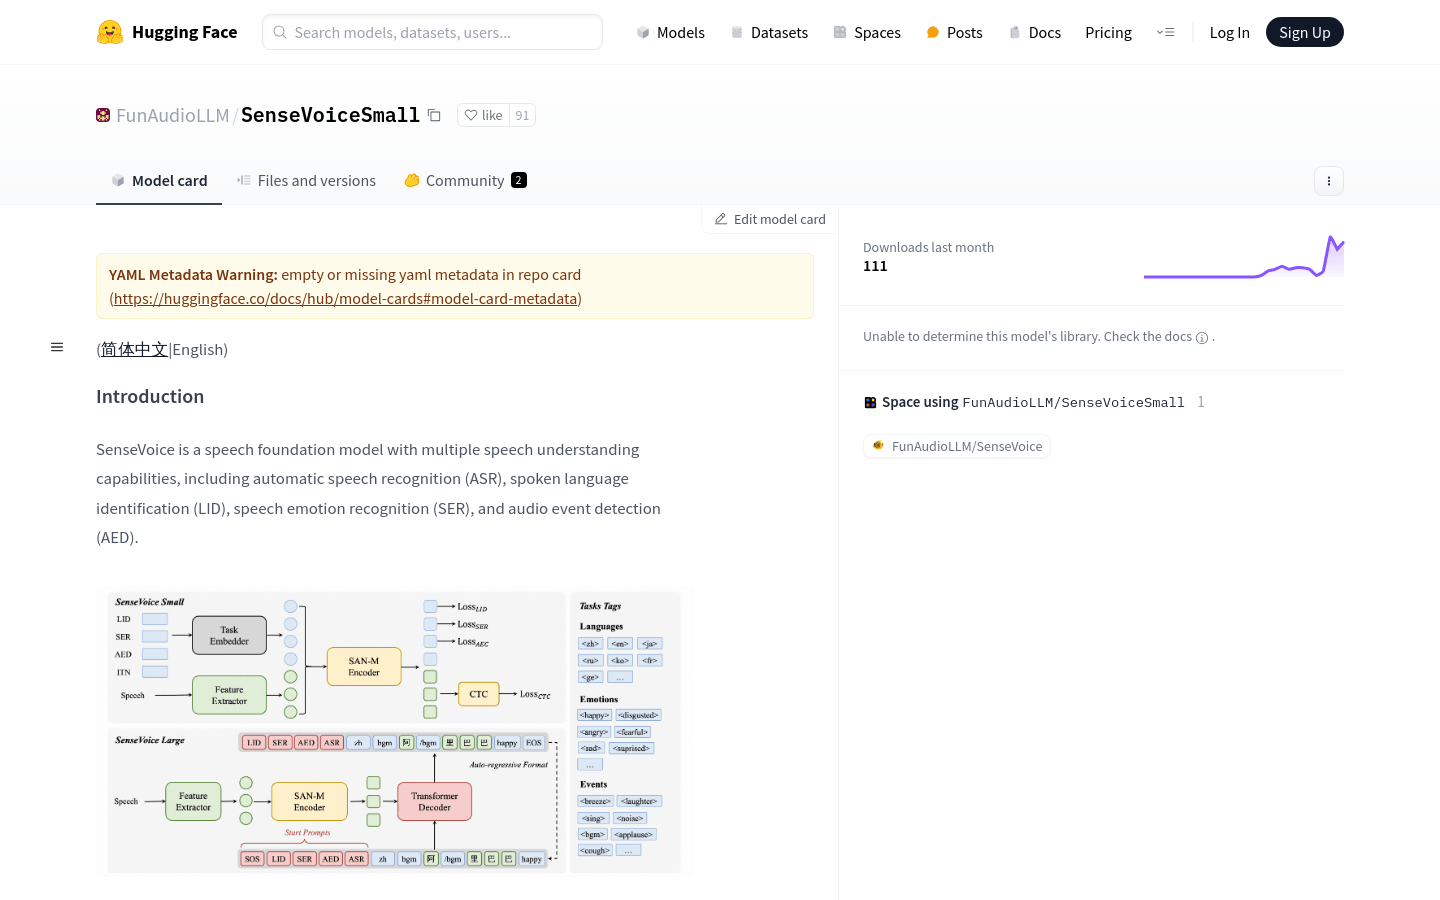Image resolution: width=1440 pixels, height=900 pixels.
Task: Open the three-dot model options menu
Action: tap(1328, 181)
